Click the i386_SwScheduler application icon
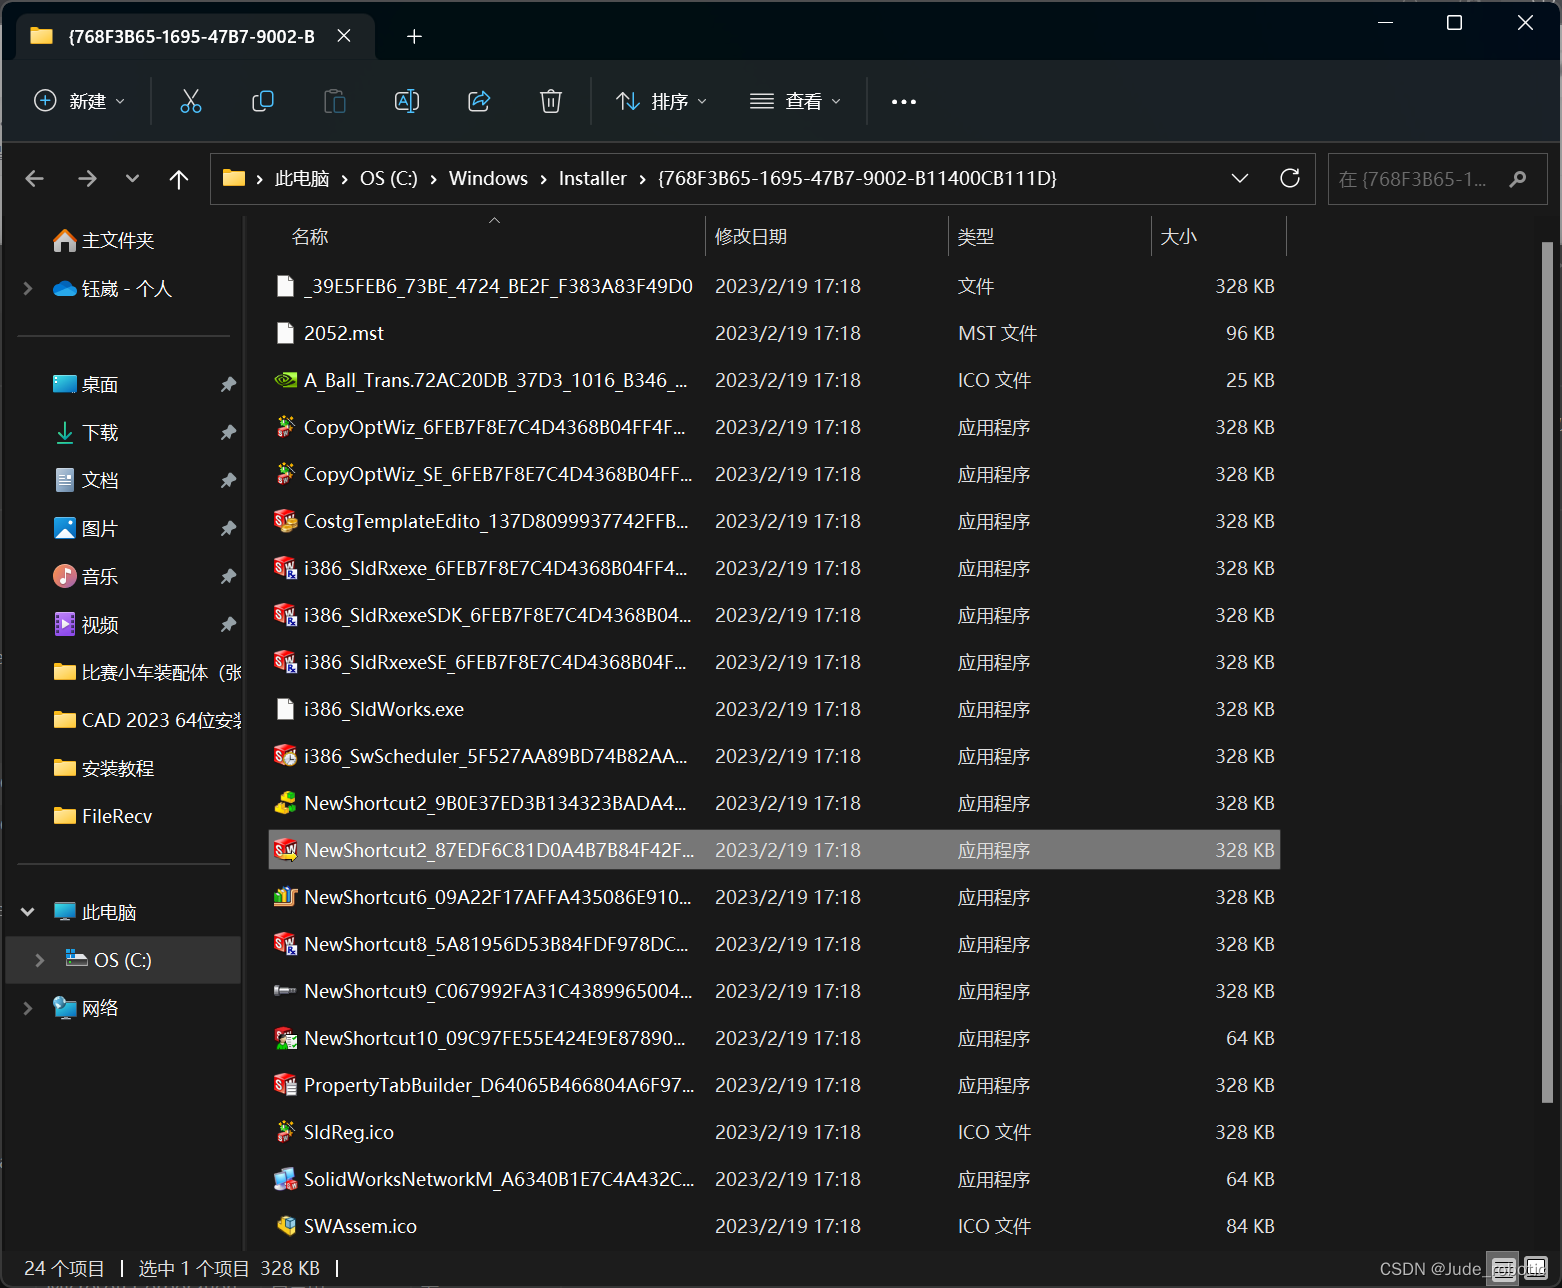 (x=285, y=756)
